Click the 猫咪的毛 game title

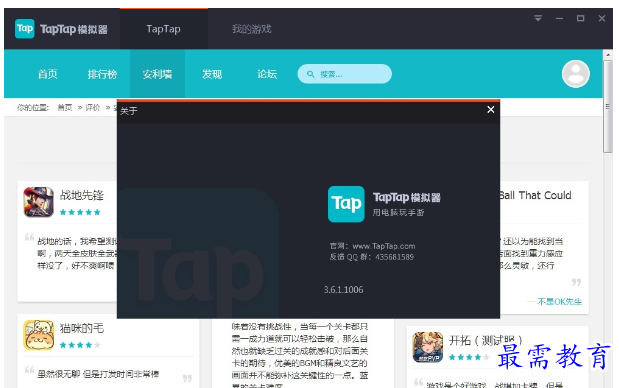(82, 328)
